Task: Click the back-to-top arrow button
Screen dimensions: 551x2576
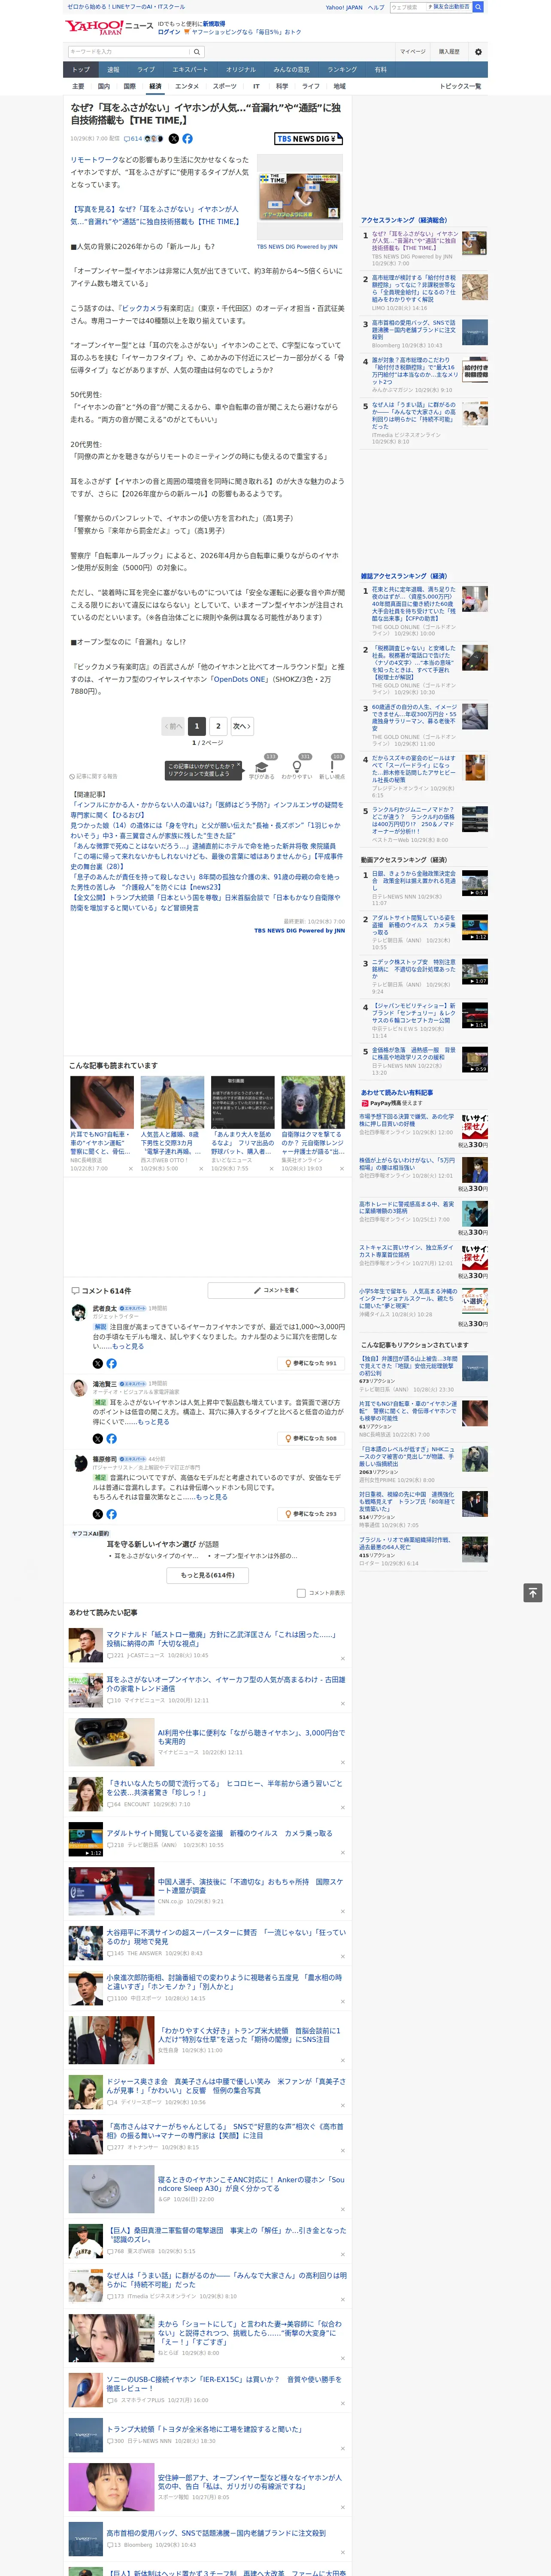Action: (x=533, y=1593)
